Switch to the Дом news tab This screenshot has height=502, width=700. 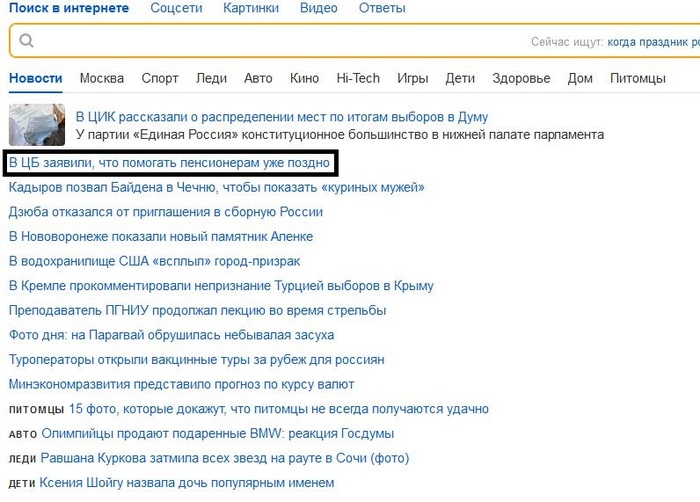pos(580,79)
